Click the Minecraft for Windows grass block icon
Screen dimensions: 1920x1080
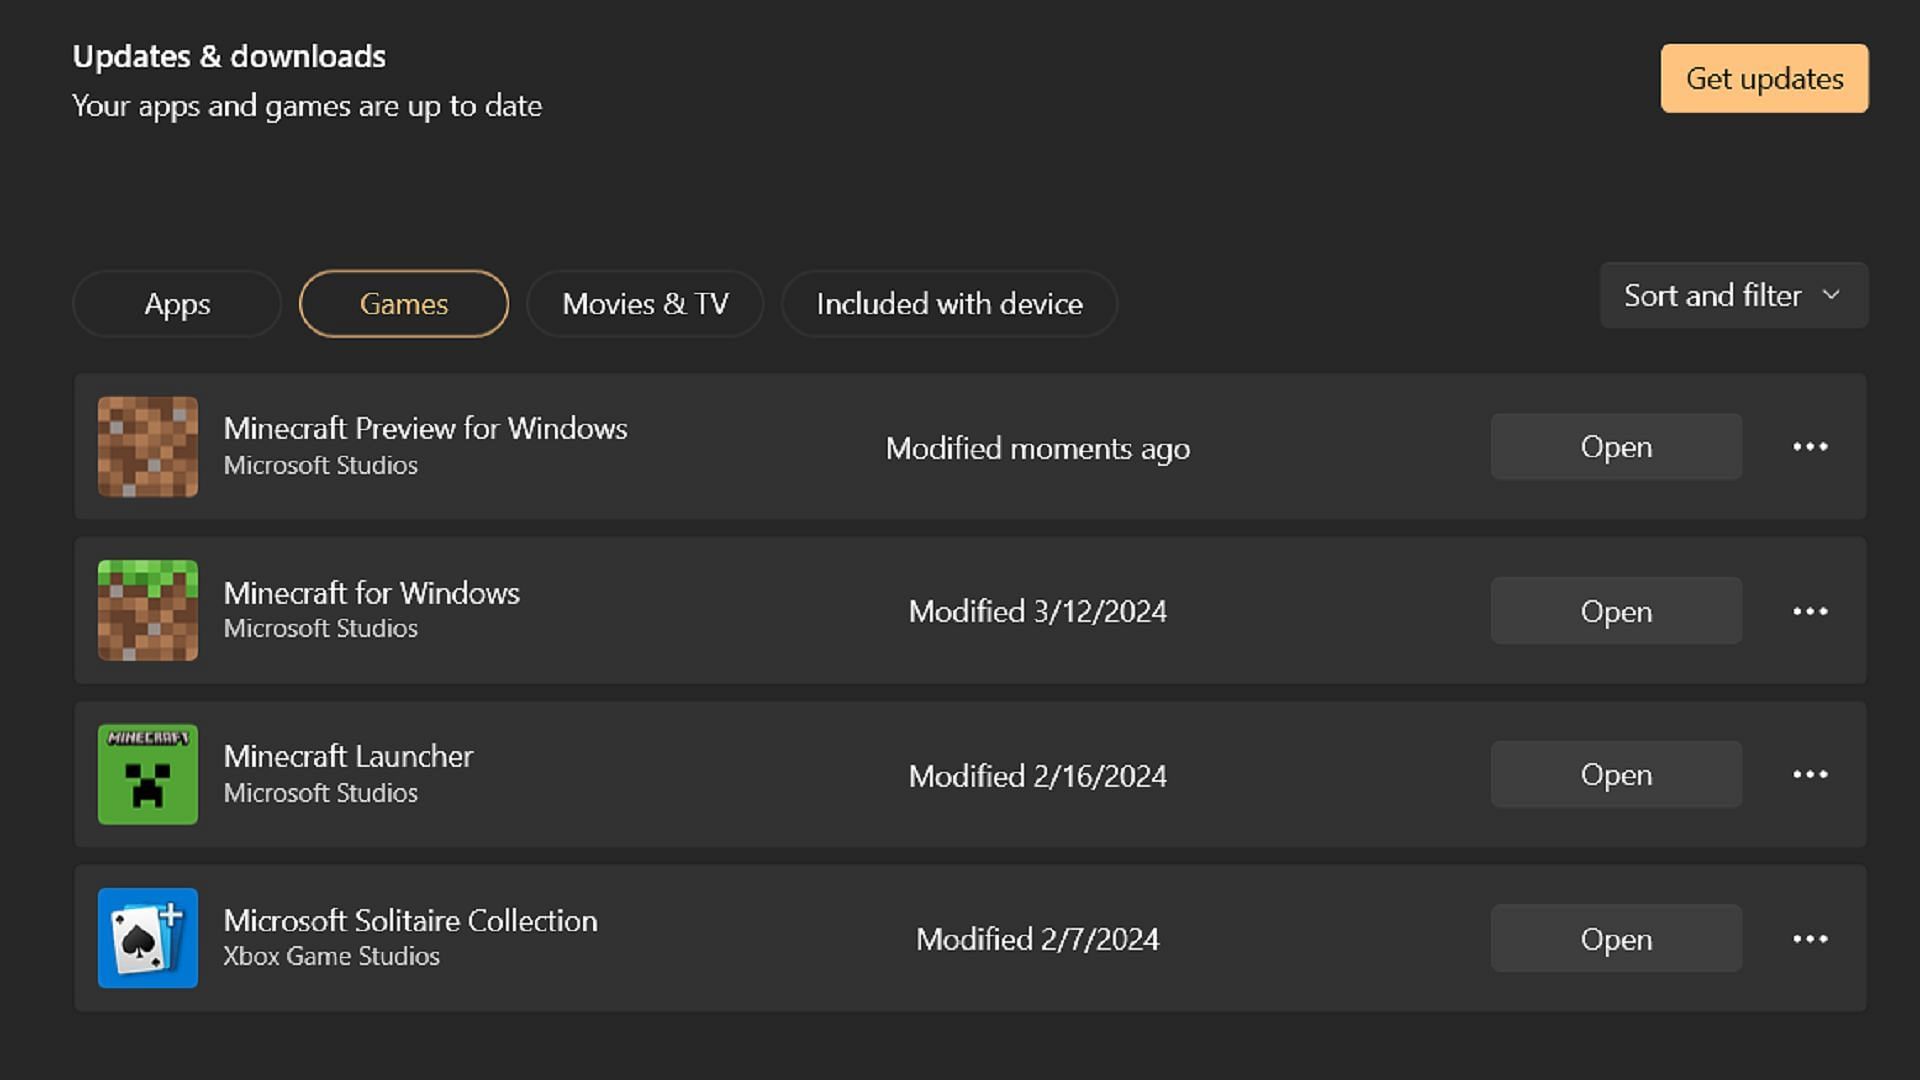tap(148, 611)
